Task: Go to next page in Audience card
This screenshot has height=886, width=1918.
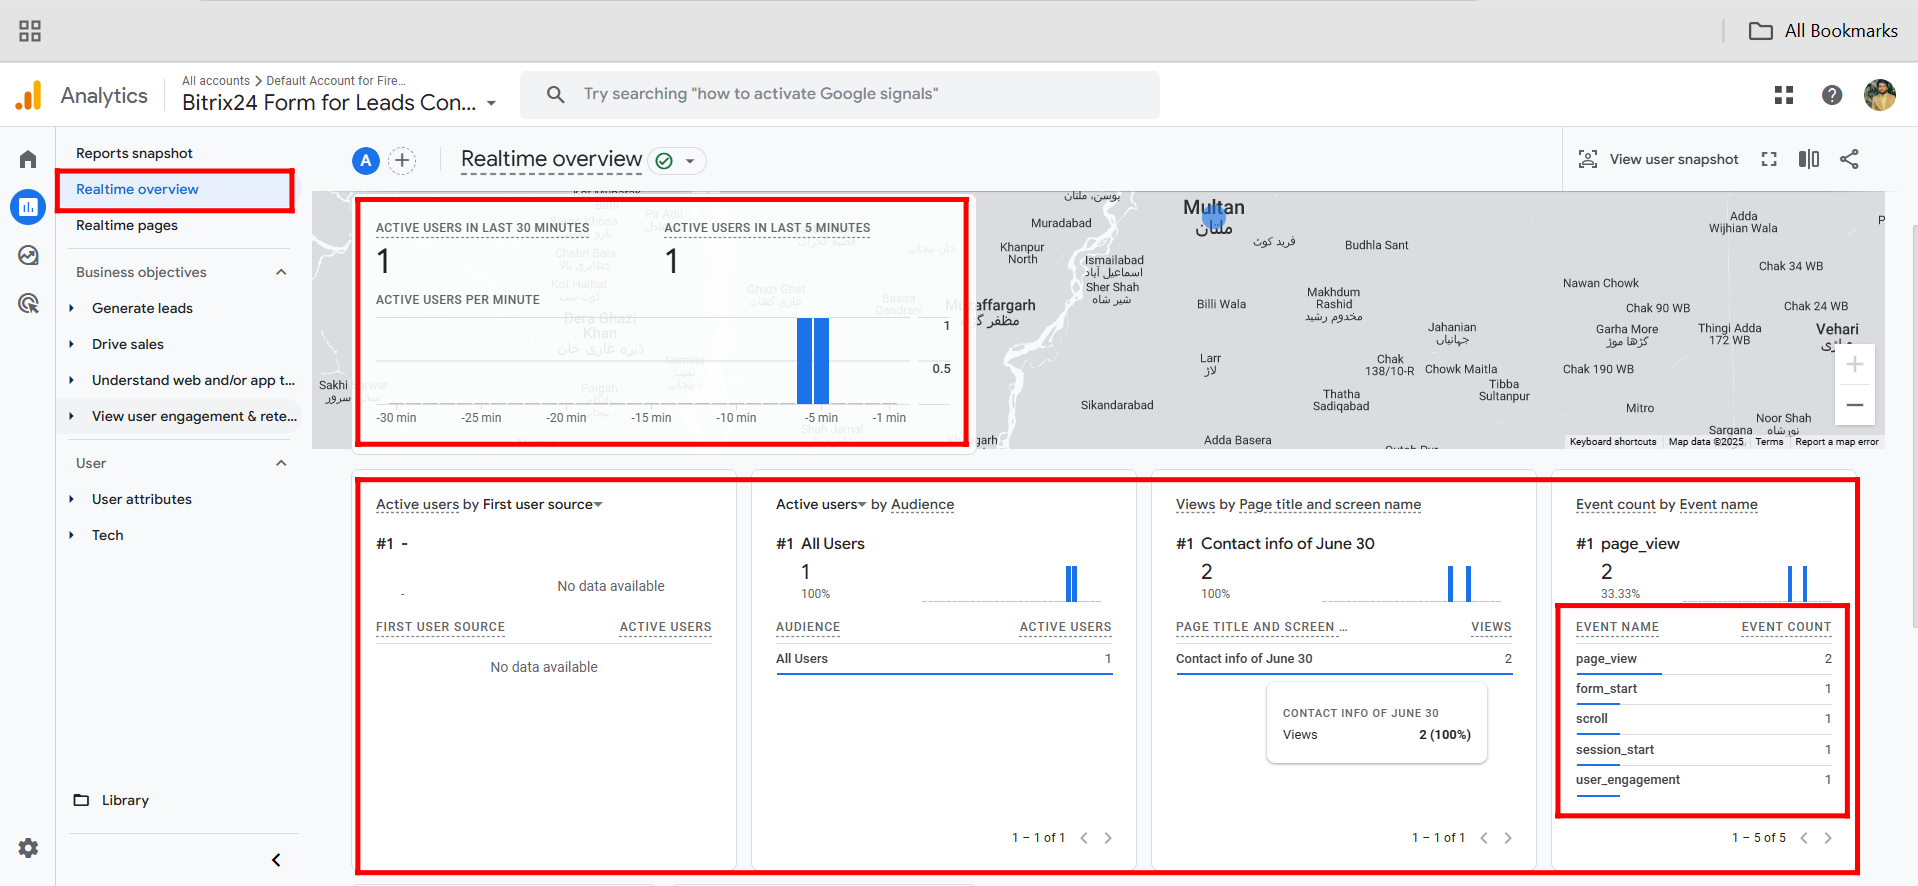Action: click(1108, 838)
